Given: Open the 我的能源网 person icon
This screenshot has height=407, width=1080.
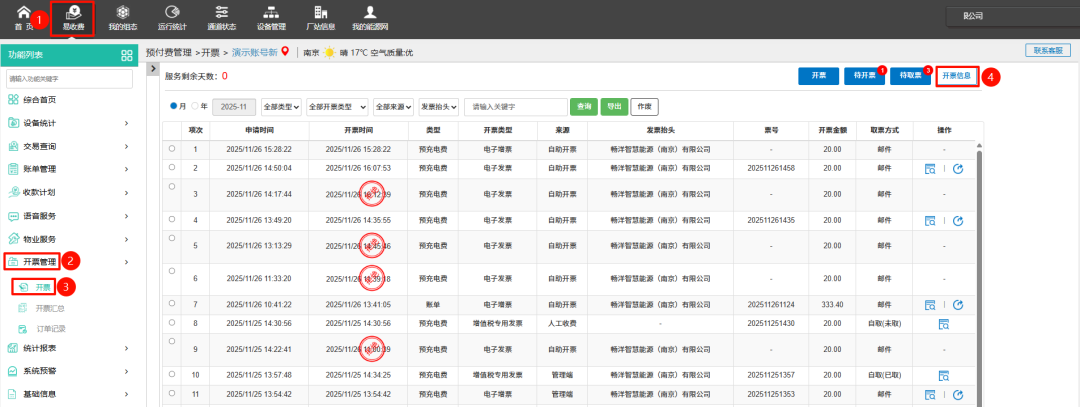Looking at the screenshot, I should pos(370,12).
